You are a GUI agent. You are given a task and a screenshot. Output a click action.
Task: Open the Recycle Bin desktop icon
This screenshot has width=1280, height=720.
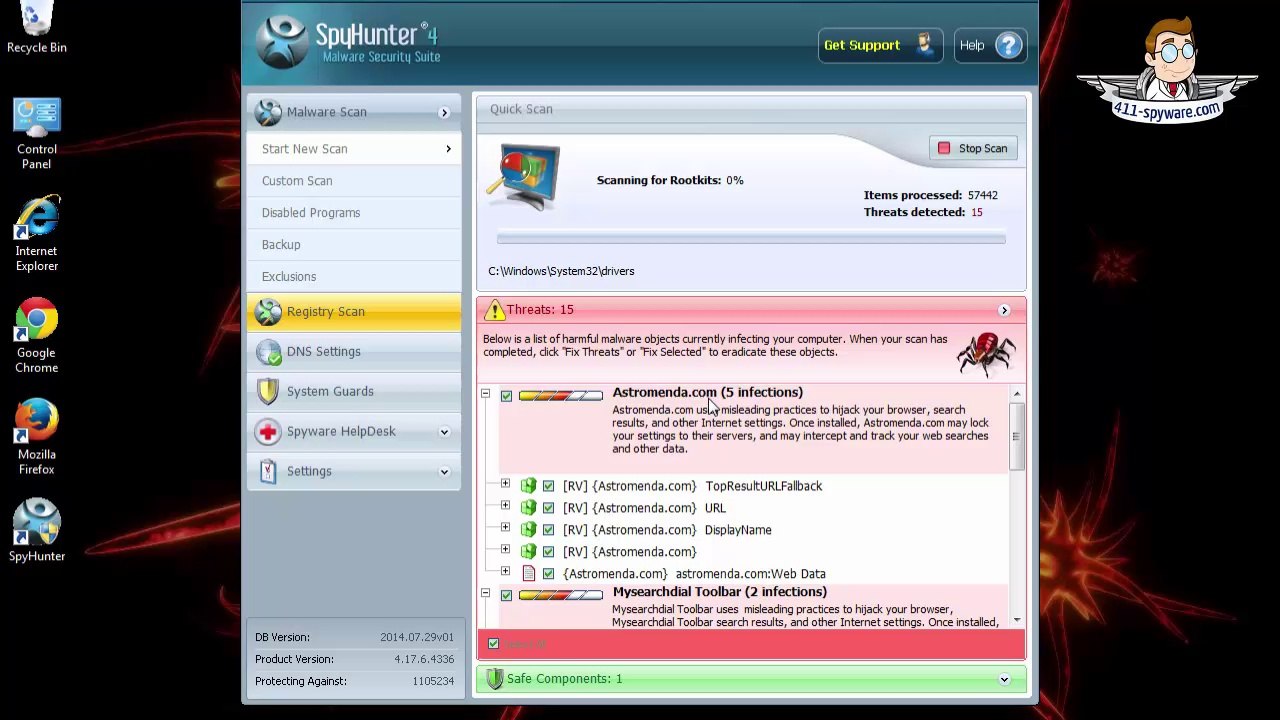37,27
